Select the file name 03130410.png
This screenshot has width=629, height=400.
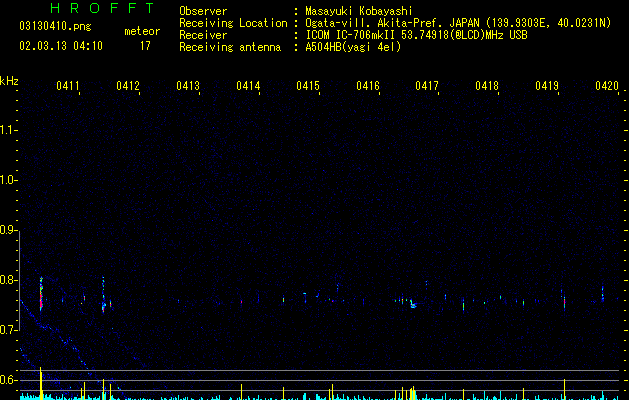click(x=55, y=27)
